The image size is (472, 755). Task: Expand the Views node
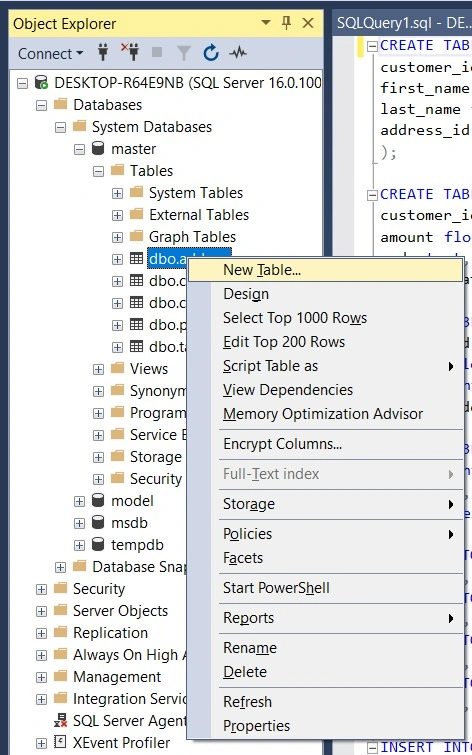coord(98,369)
